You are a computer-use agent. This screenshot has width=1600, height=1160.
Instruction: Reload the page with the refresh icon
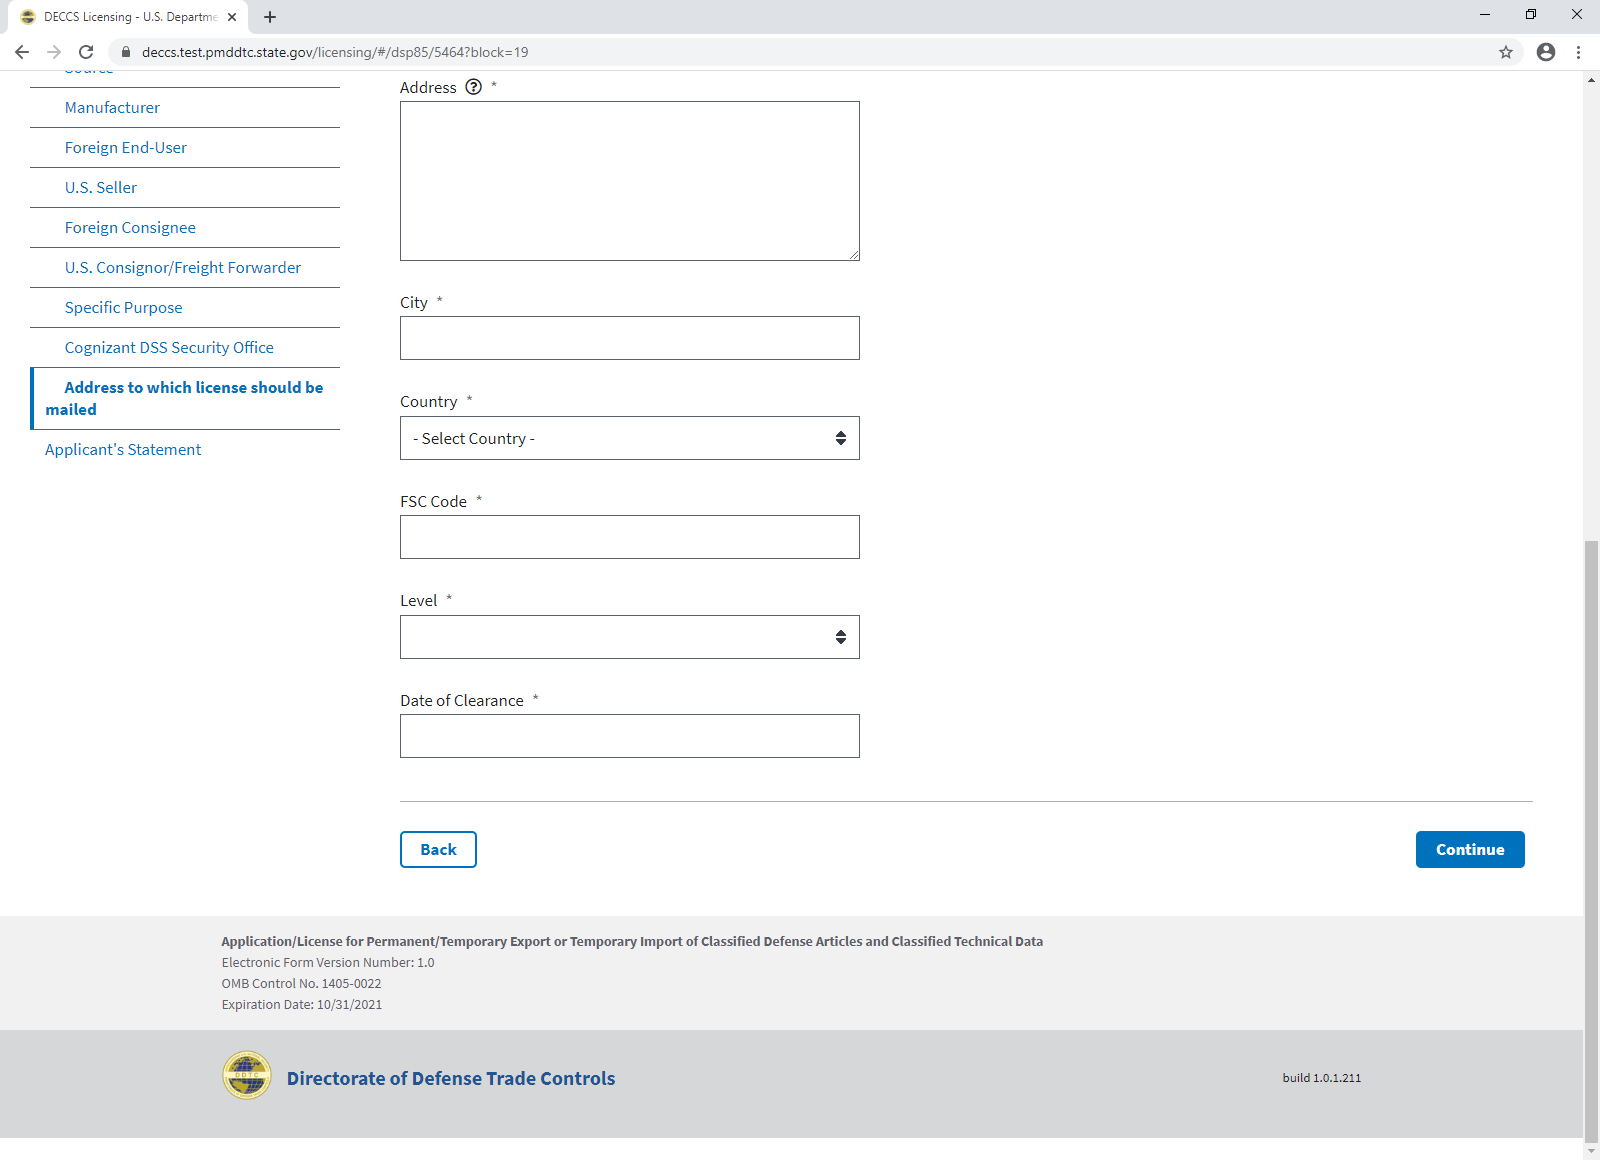(x=86, y=52)
